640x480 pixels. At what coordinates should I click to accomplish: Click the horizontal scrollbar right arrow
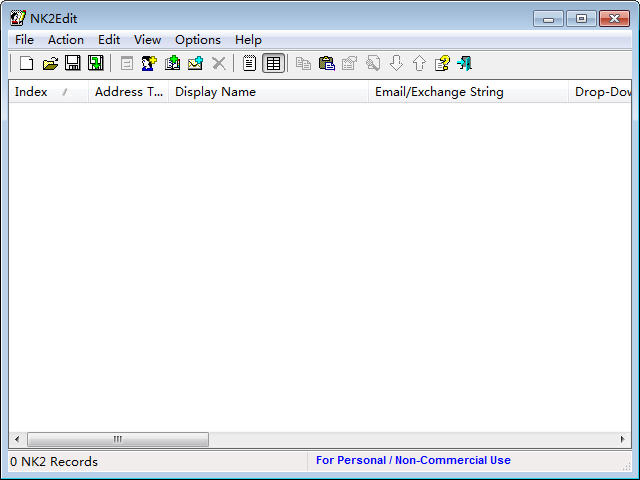coord(622,440)
